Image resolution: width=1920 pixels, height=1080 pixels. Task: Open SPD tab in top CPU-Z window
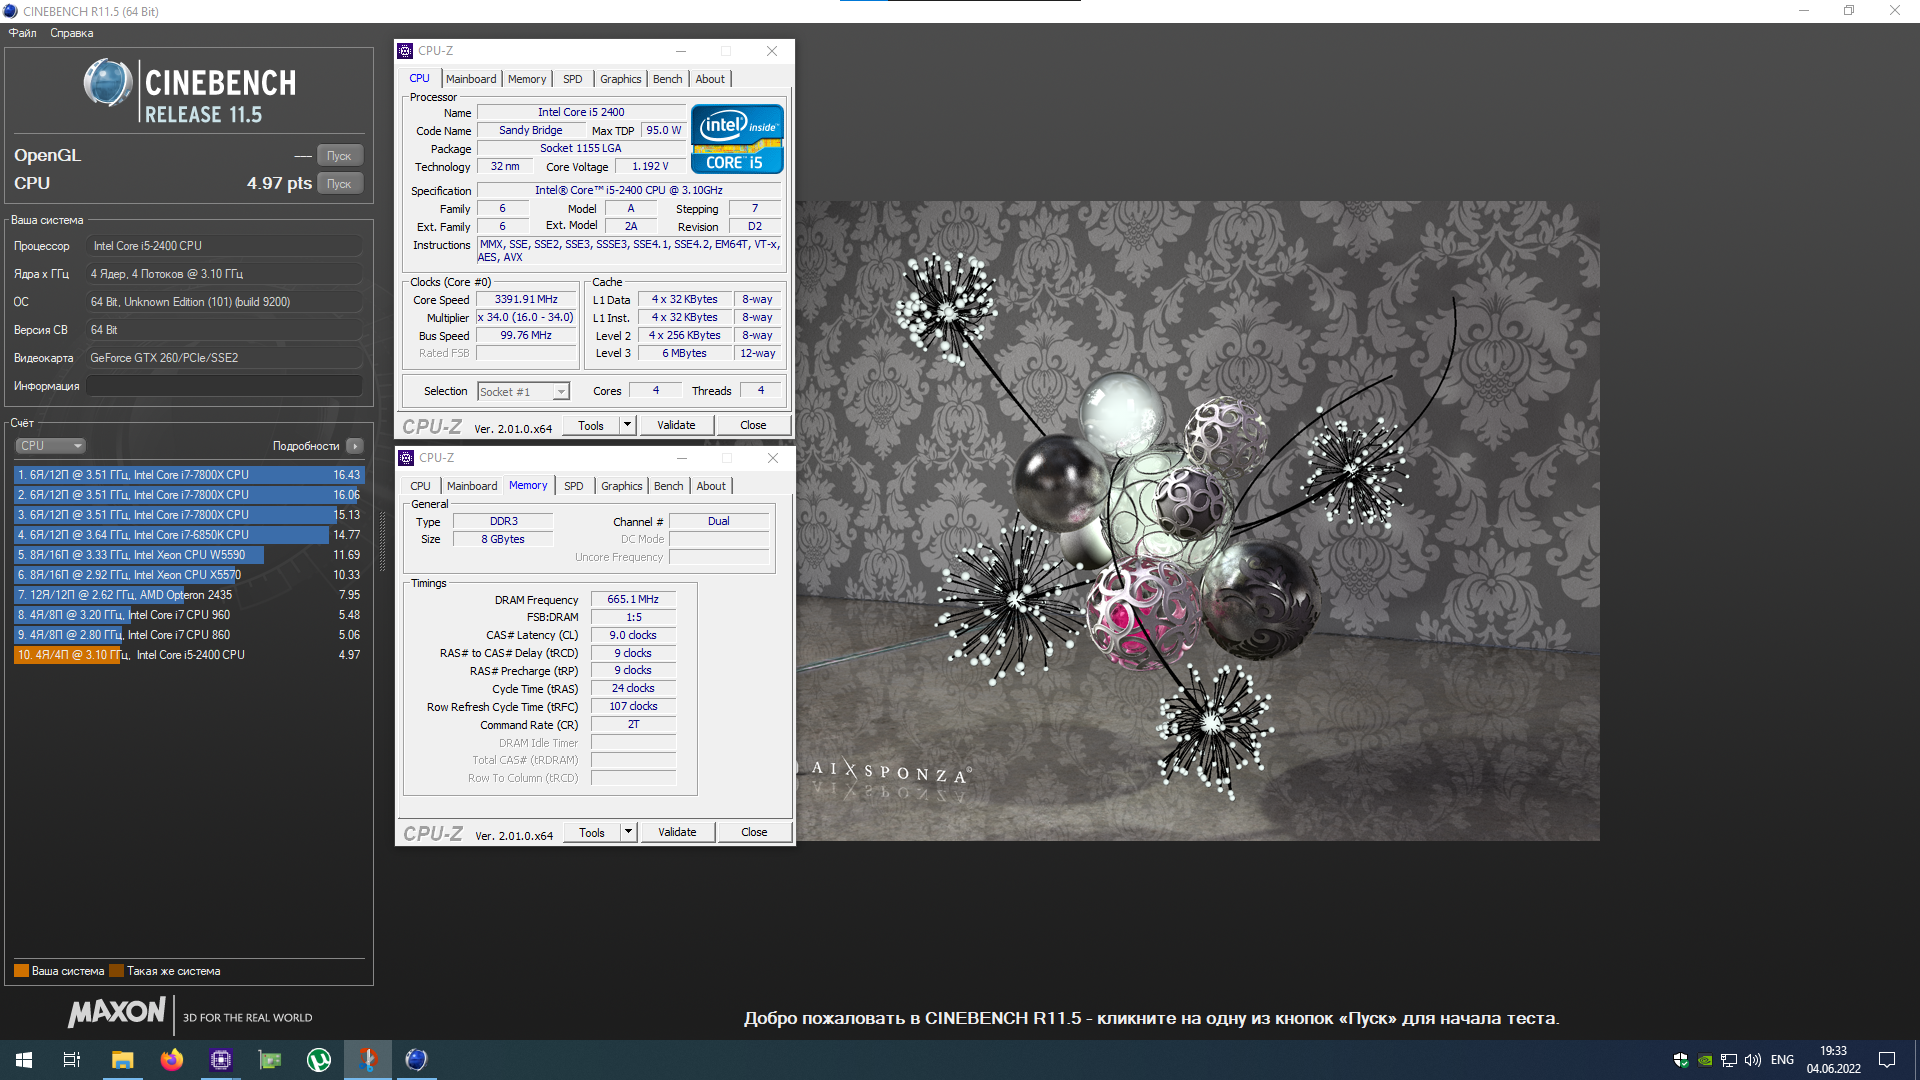573,79
